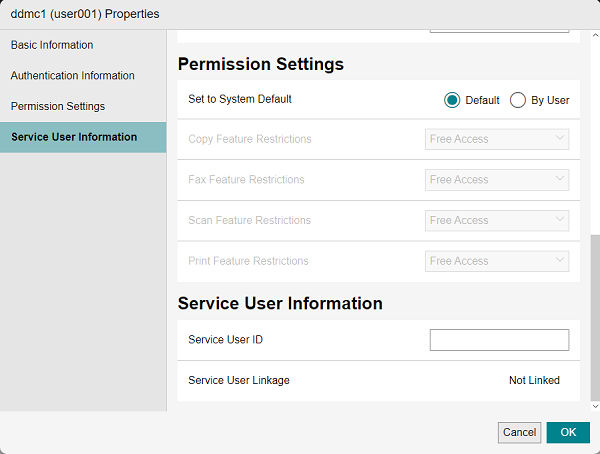This screenshot has height=454, width=600.
Task: Click the Set to System Default label
Action: (x=240, y=99)
